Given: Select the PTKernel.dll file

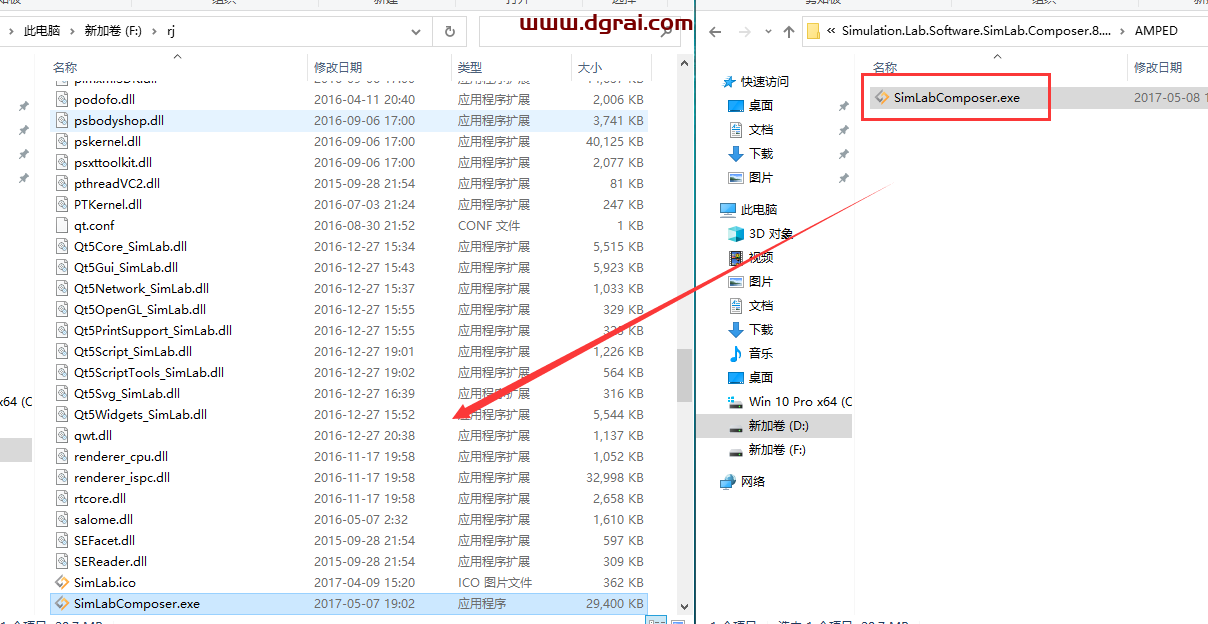Looking at the screenshot, I should pyautogui.click(x=349, y=204).
